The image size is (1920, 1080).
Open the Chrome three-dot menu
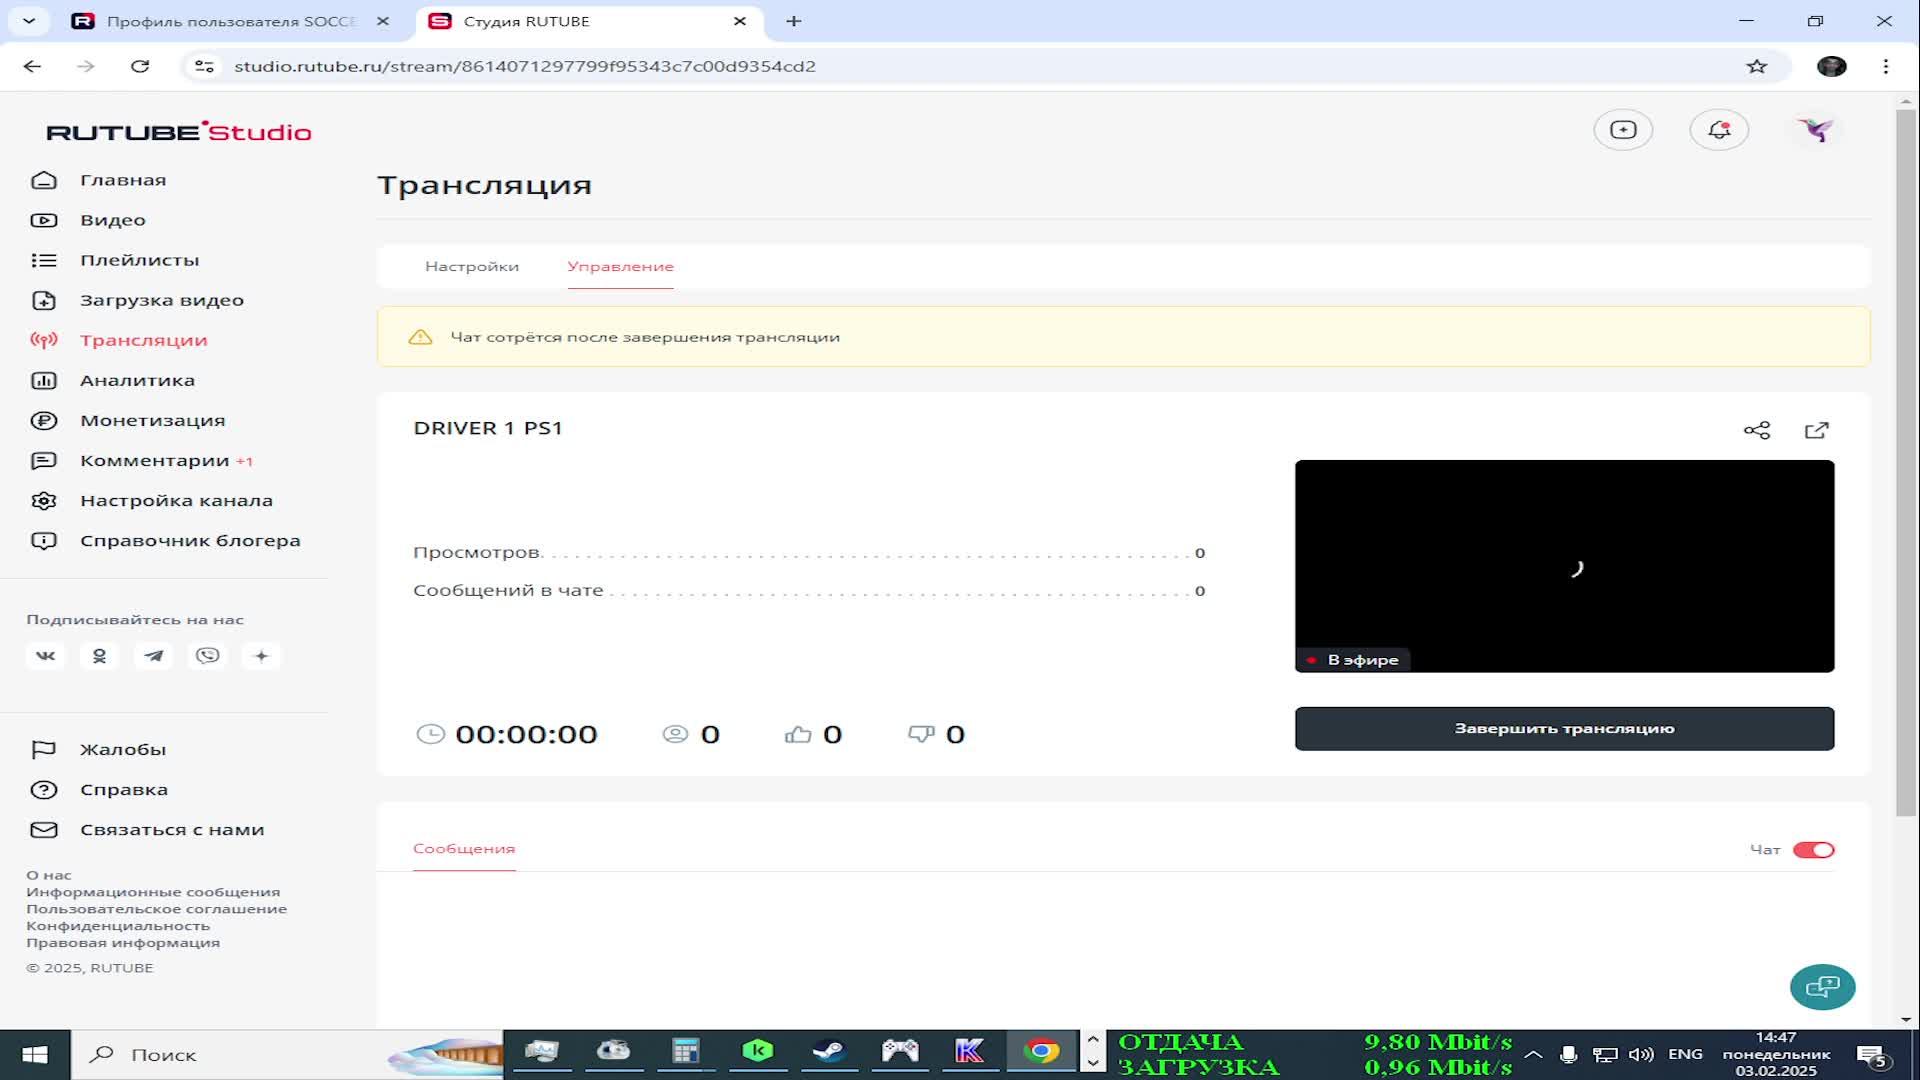[x=1886, y=66]
